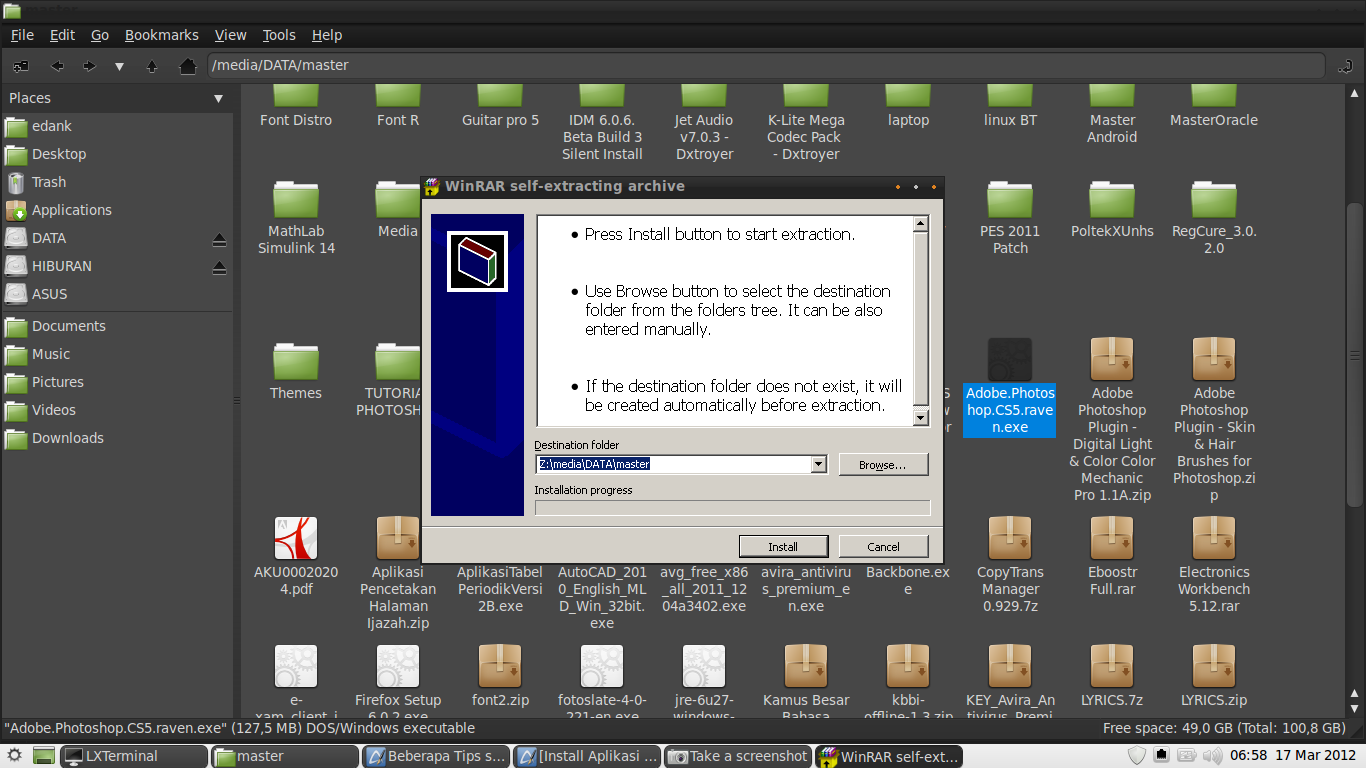
Task: Click the instructions scrollbar down arrow
Action: (x=921, y=418)
